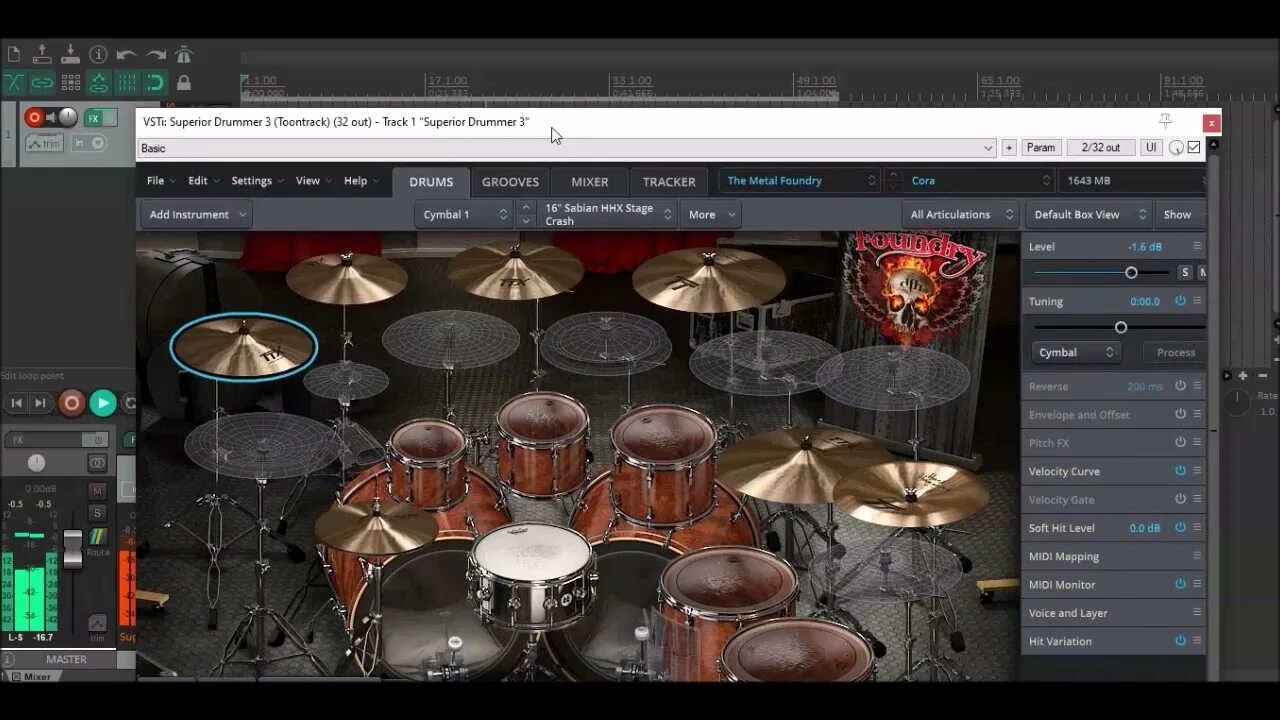This screenshot has width=1280, height=720.
Task: Toggle the locking padlock icon
Action: tap(184, 82)
